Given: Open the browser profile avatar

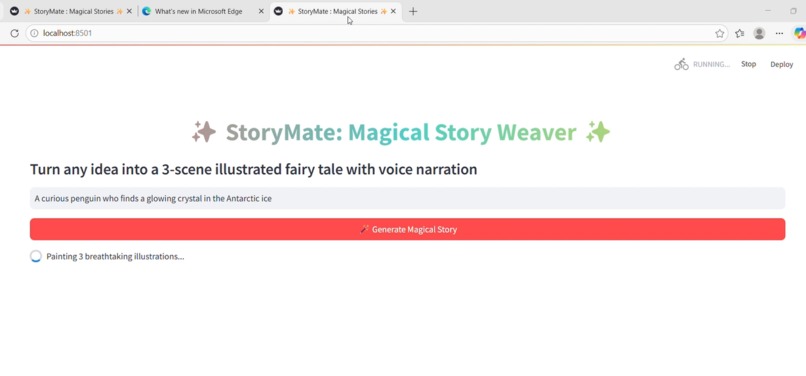Looking at the screenshot, I should click(759, 33).
